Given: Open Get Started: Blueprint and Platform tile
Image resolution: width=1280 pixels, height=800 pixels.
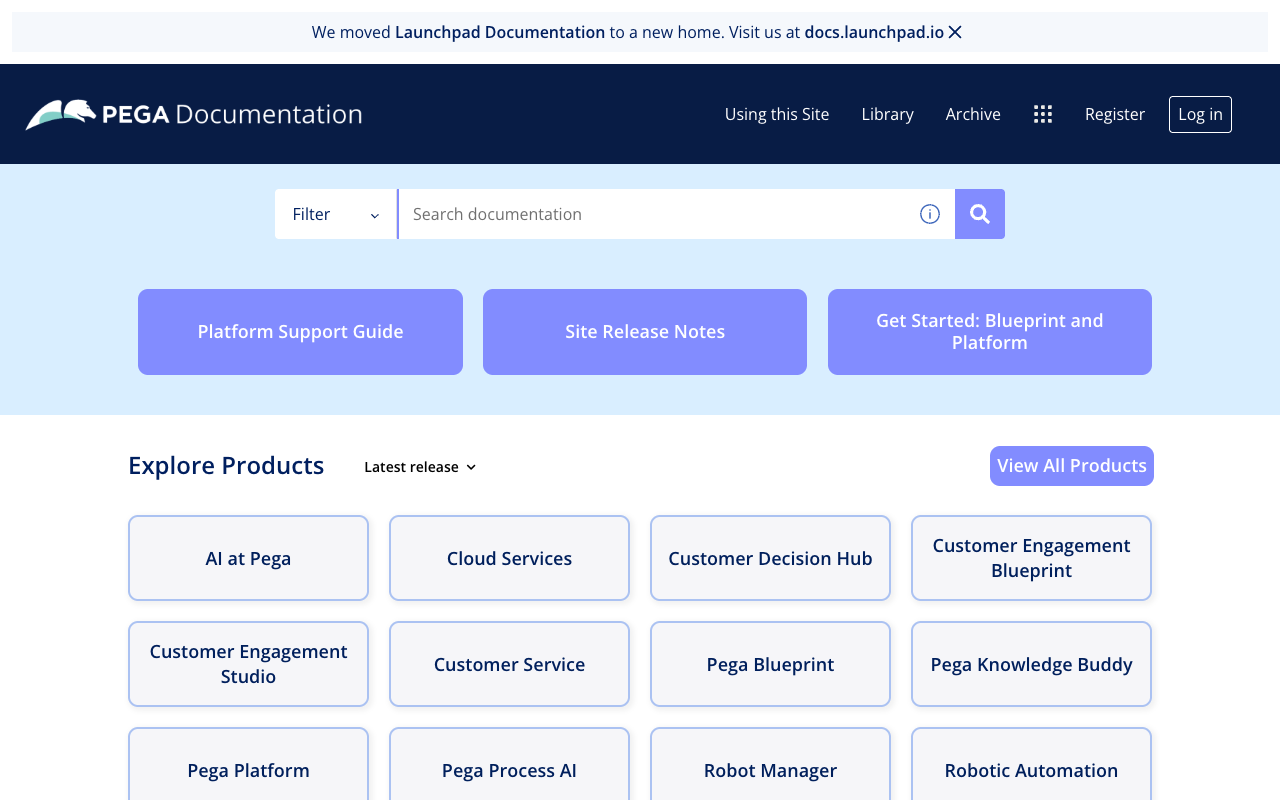Looking at the screenshot, I should [990, 332].
